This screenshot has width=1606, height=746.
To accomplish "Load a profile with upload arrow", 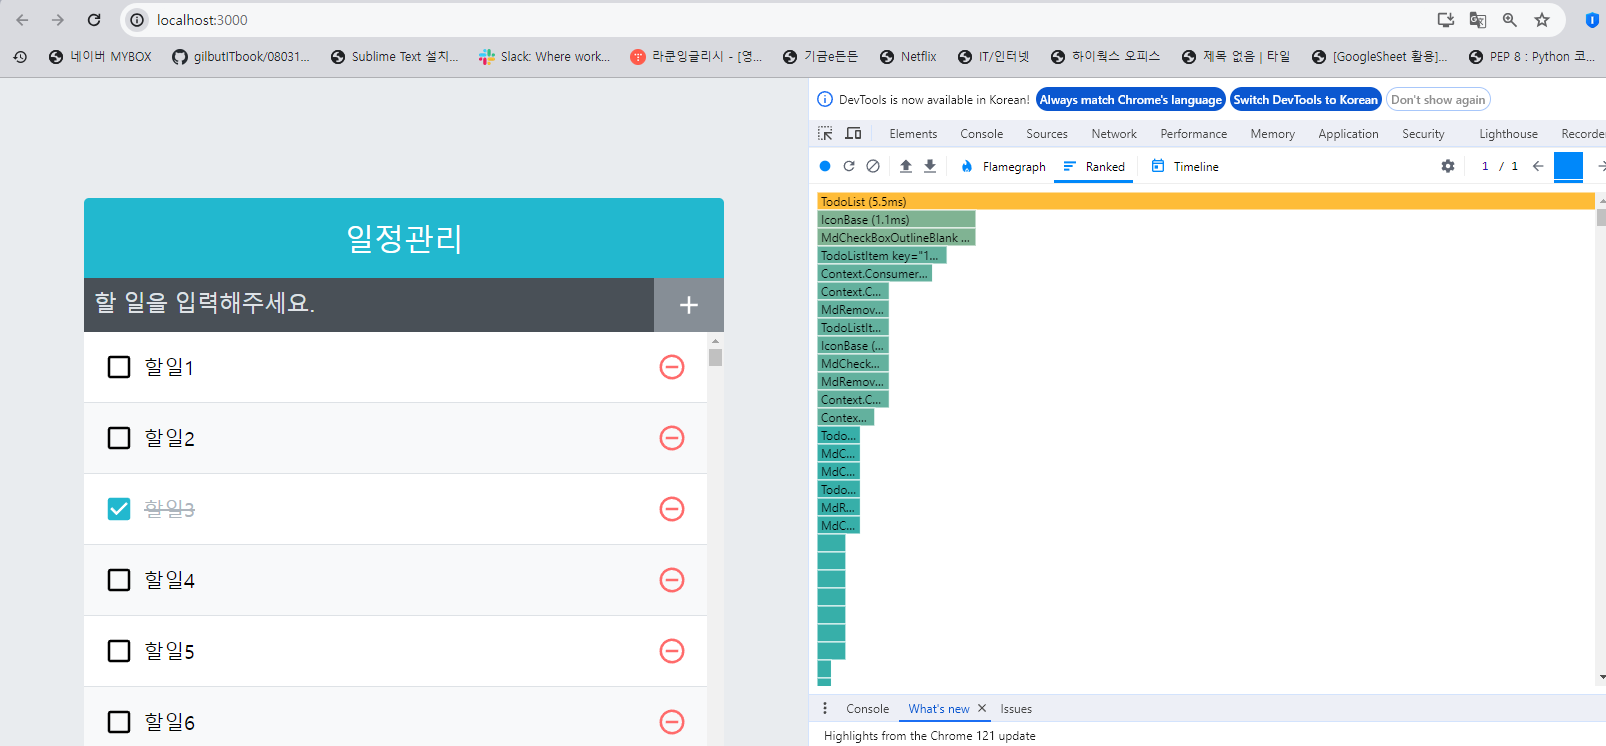I will pos(906,166).
